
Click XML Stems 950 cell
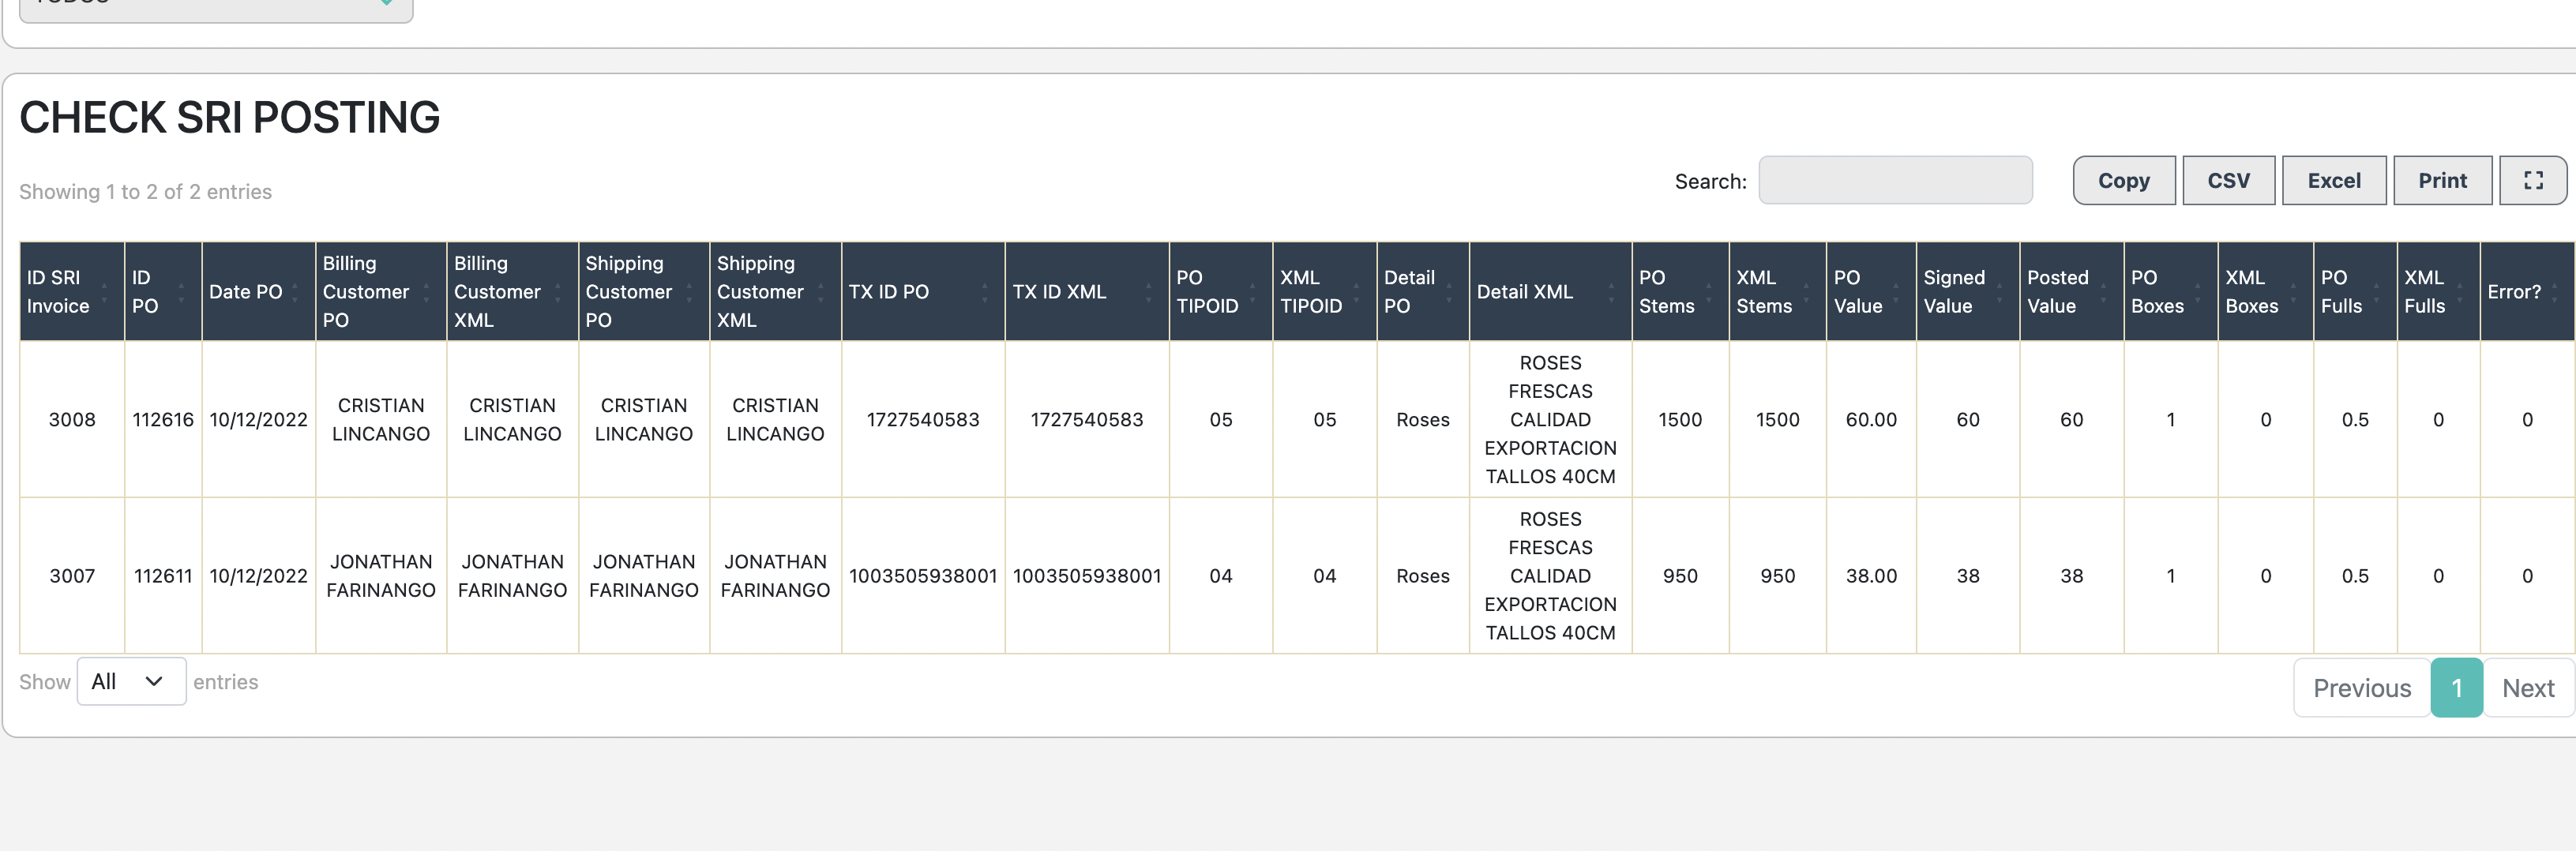[x=1778, y=576]
